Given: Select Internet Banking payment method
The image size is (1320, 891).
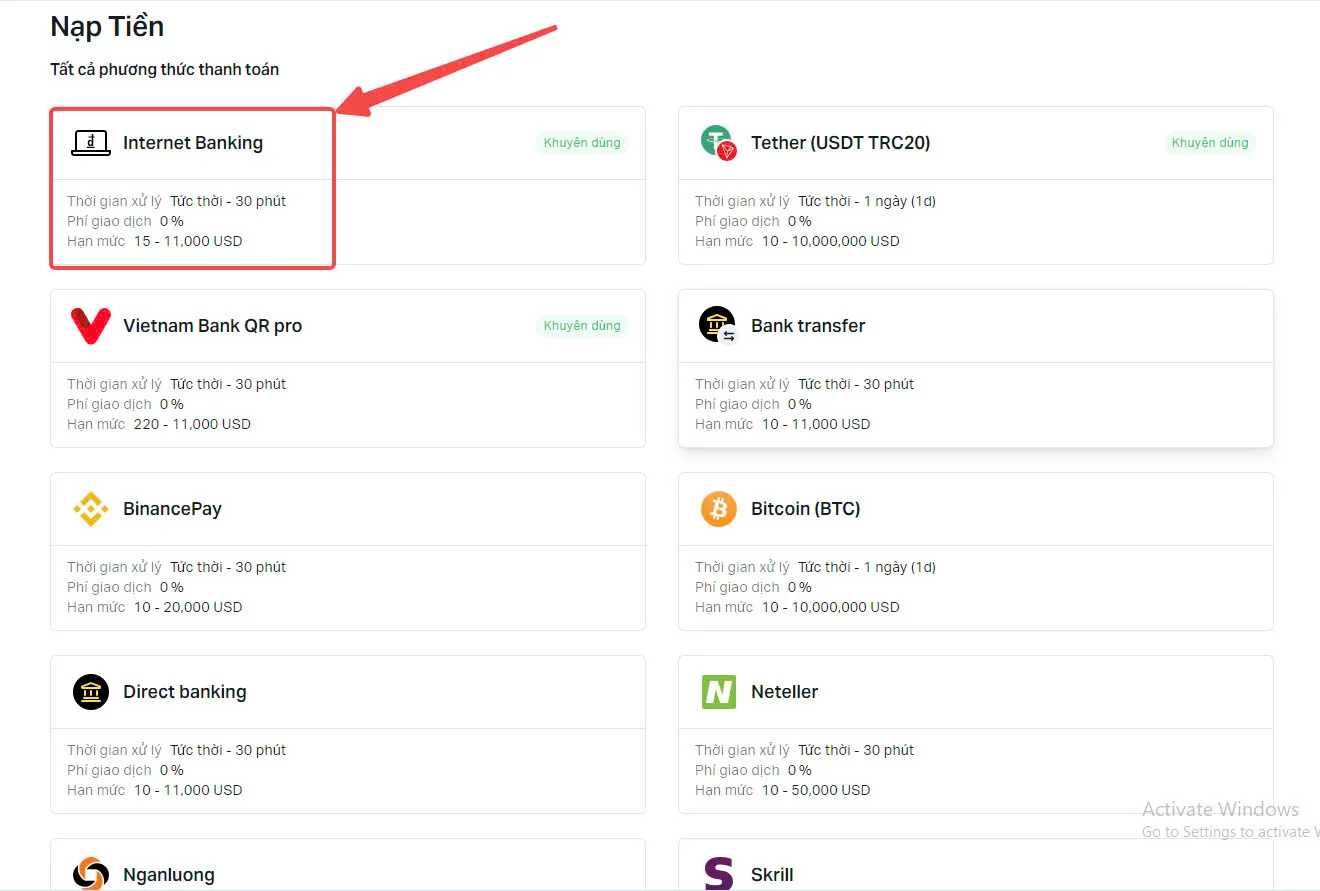Looking at the screenshot, I should click(x=348, y=186).
